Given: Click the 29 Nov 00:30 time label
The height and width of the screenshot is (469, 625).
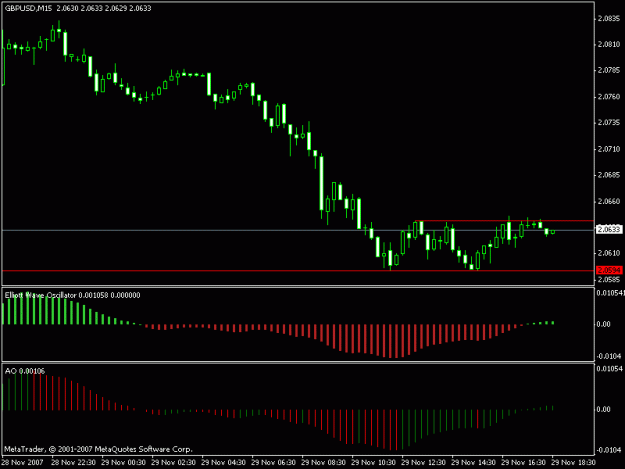Looking at the screenshot, I should tap(123, 462).
